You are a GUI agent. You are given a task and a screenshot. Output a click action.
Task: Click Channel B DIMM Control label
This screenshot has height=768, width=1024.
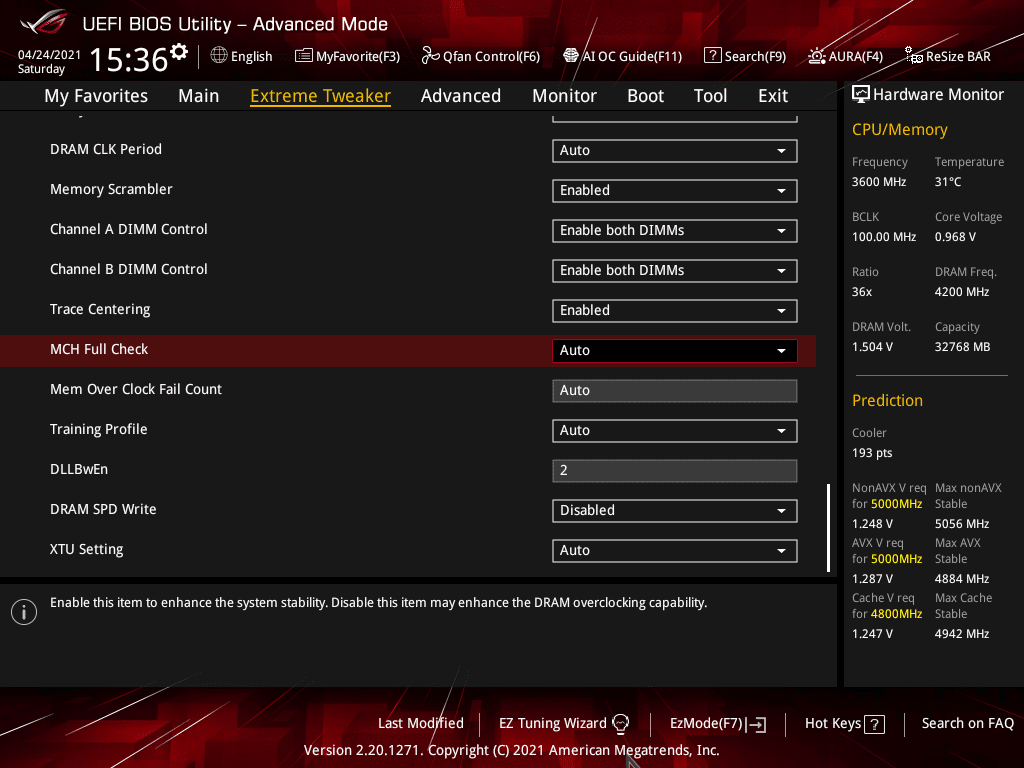[x=129, y=269]
